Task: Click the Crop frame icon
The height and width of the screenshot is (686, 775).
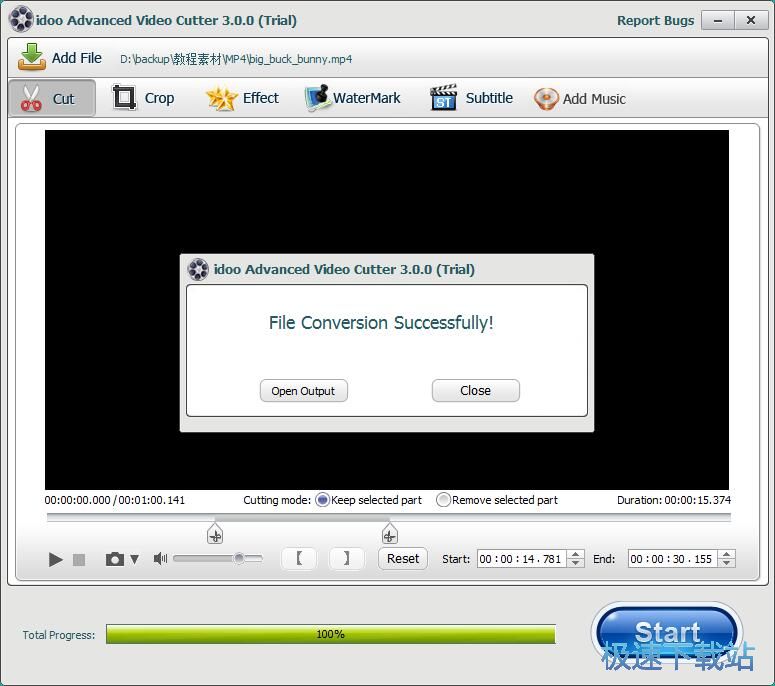Action: [124, 97]
